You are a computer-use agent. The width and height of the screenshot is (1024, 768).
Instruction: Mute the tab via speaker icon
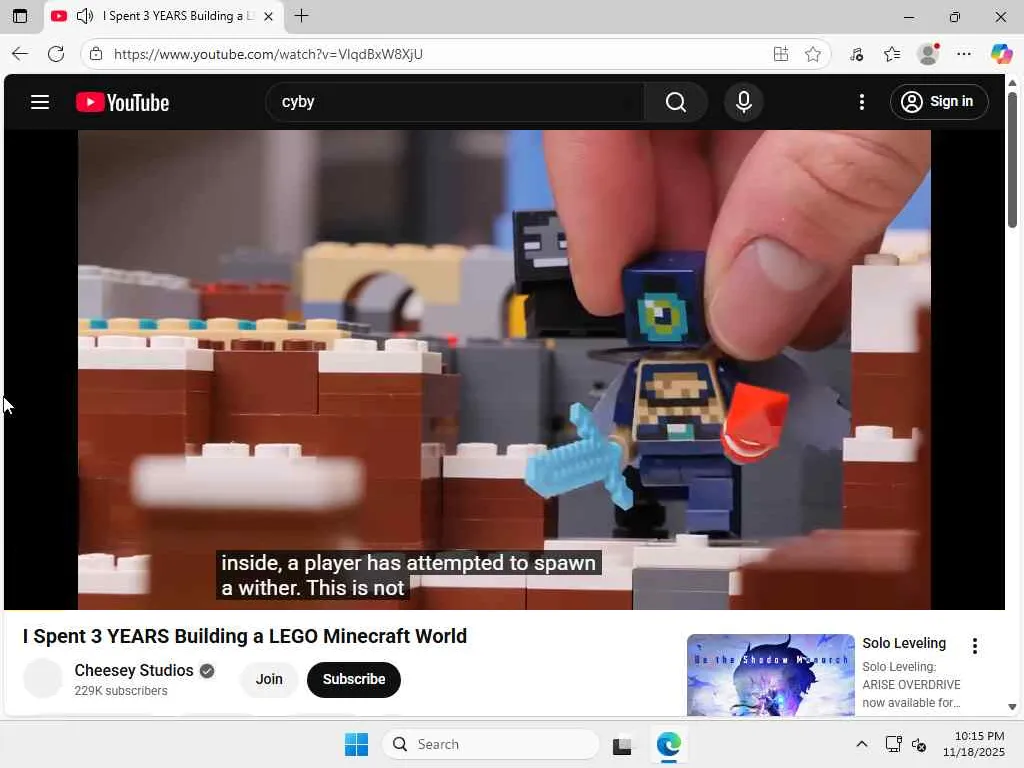85,16
